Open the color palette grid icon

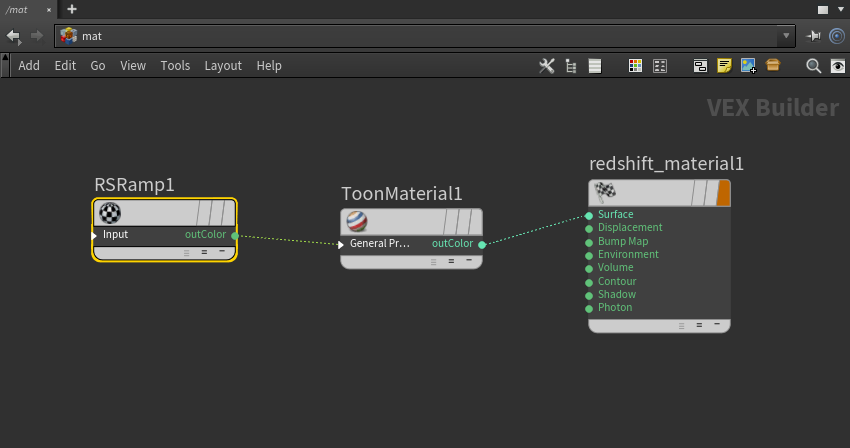[635, 66]
